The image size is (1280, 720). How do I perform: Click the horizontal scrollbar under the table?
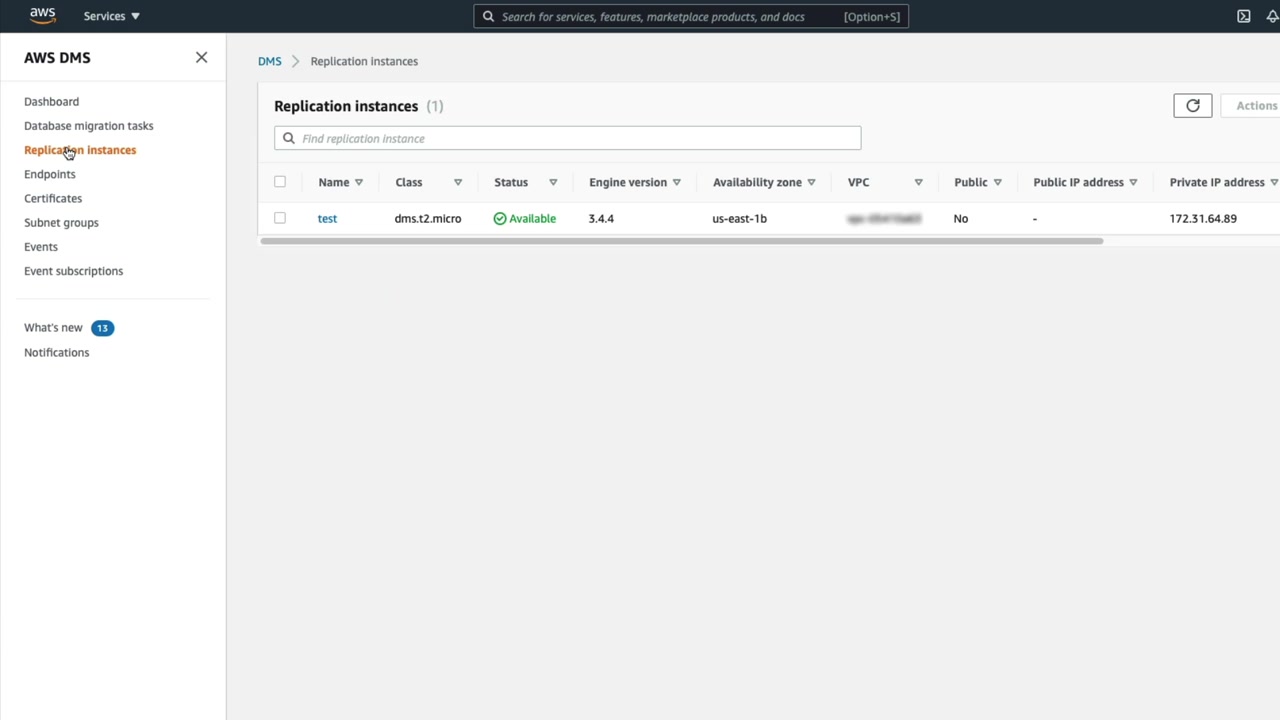click(681, 241)
